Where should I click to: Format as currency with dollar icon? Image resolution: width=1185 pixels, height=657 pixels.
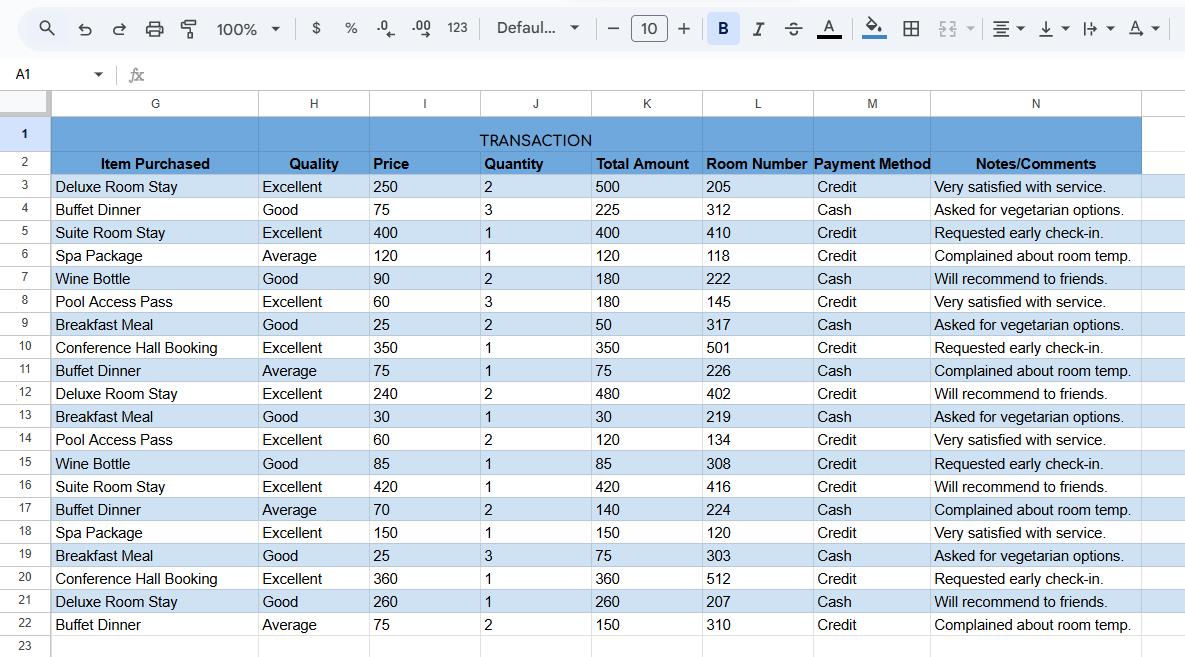point(316,28)
